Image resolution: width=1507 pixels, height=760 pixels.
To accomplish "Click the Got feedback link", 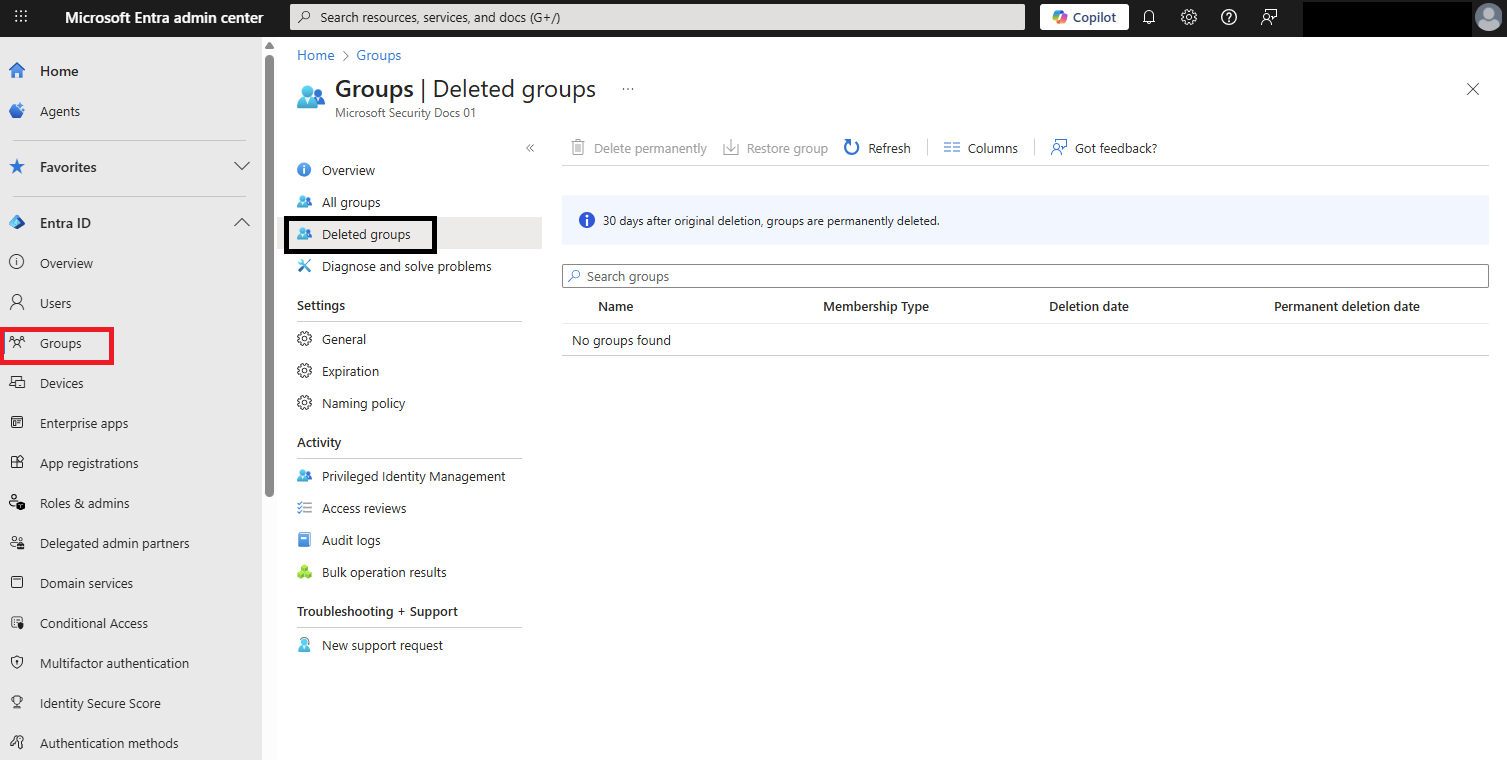I will pyautogui.click(x=1104, y=147).
